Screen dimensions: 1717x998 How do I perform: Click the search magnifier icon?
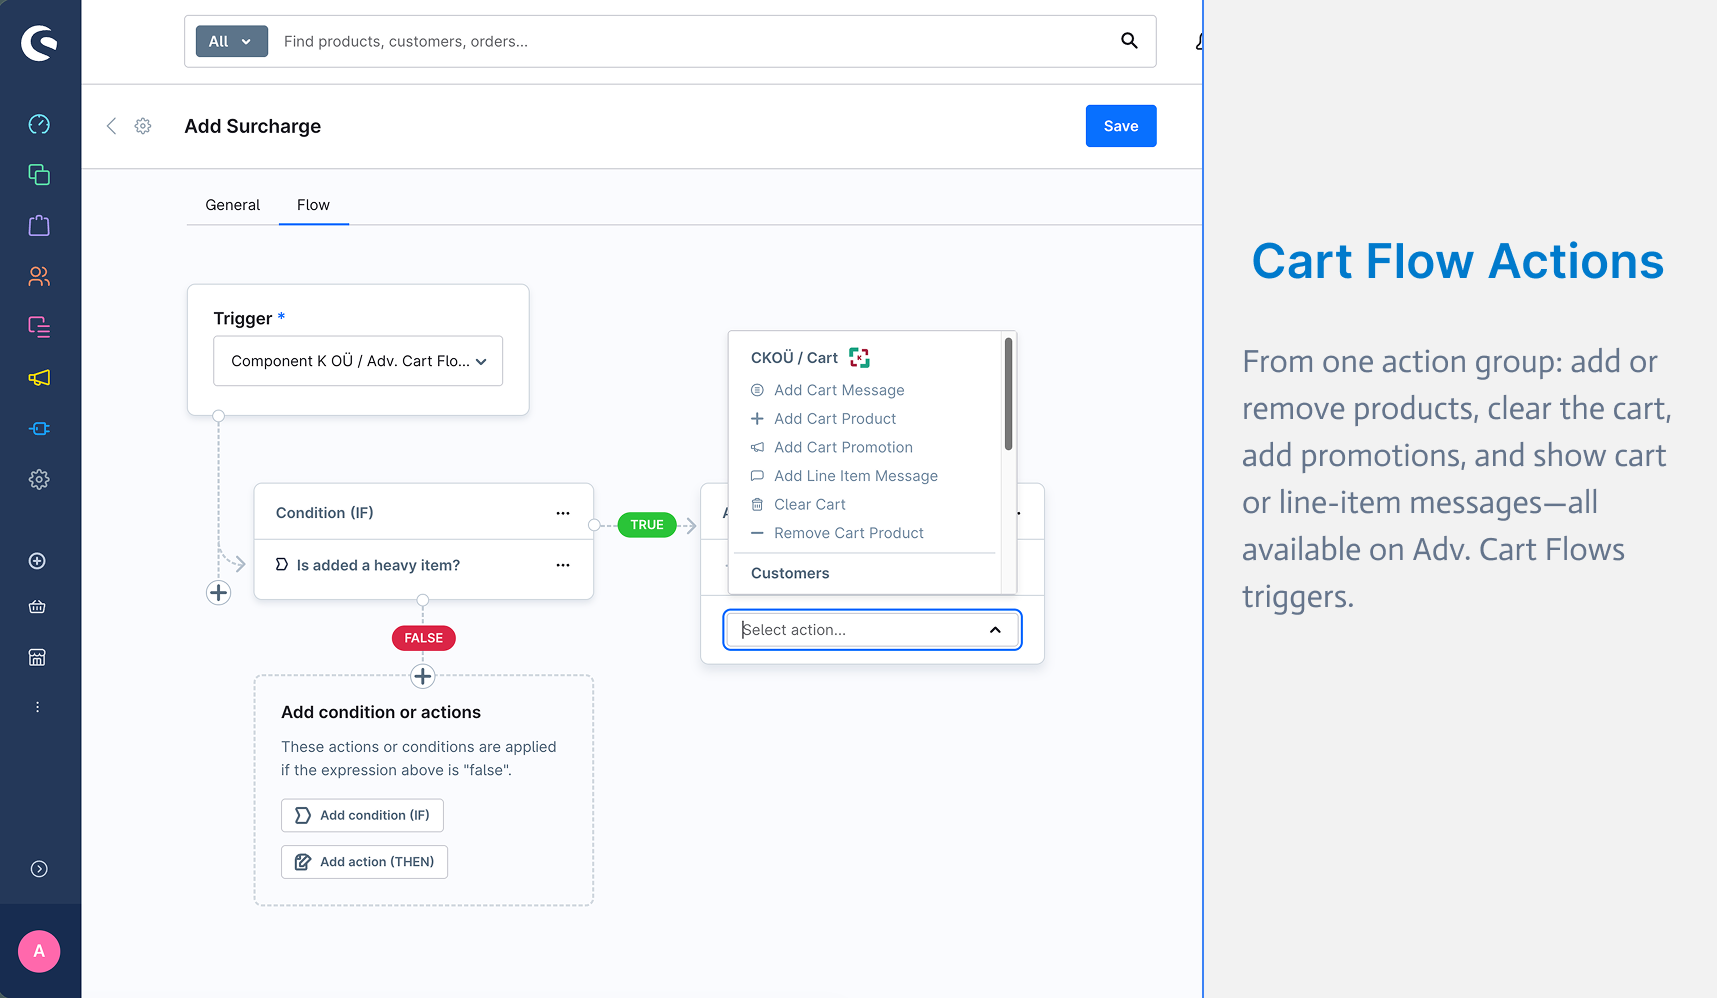pos(1129,41)
